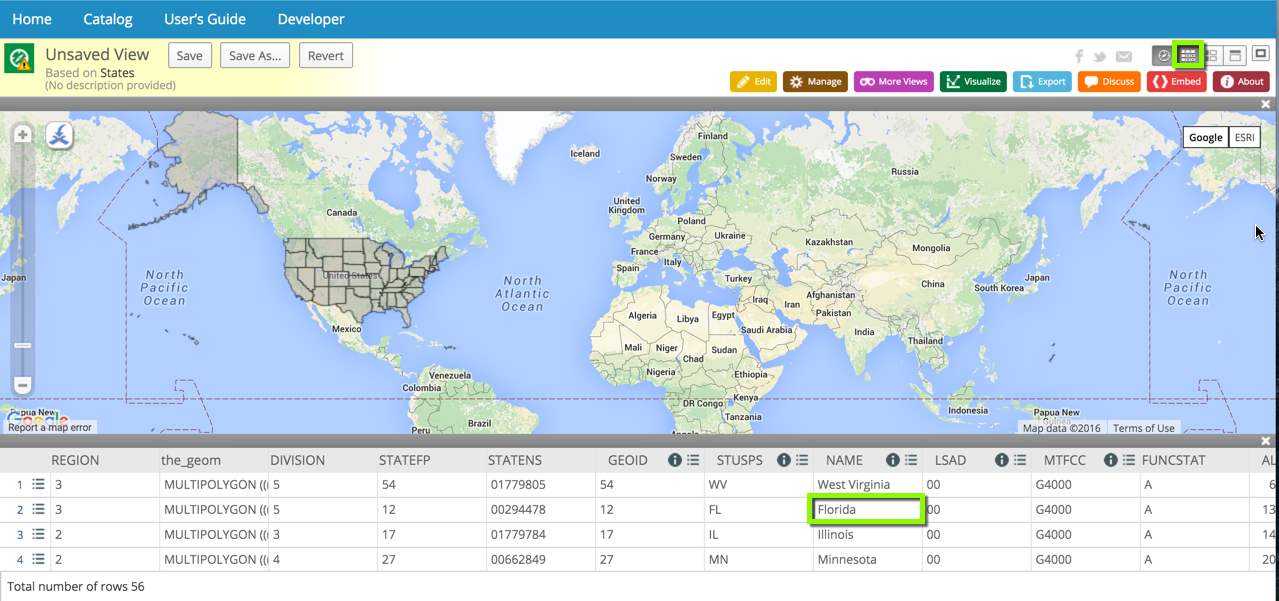The image size is (1279, 601).
Task: Open the About button
Action: click(x=1241, y=82)
